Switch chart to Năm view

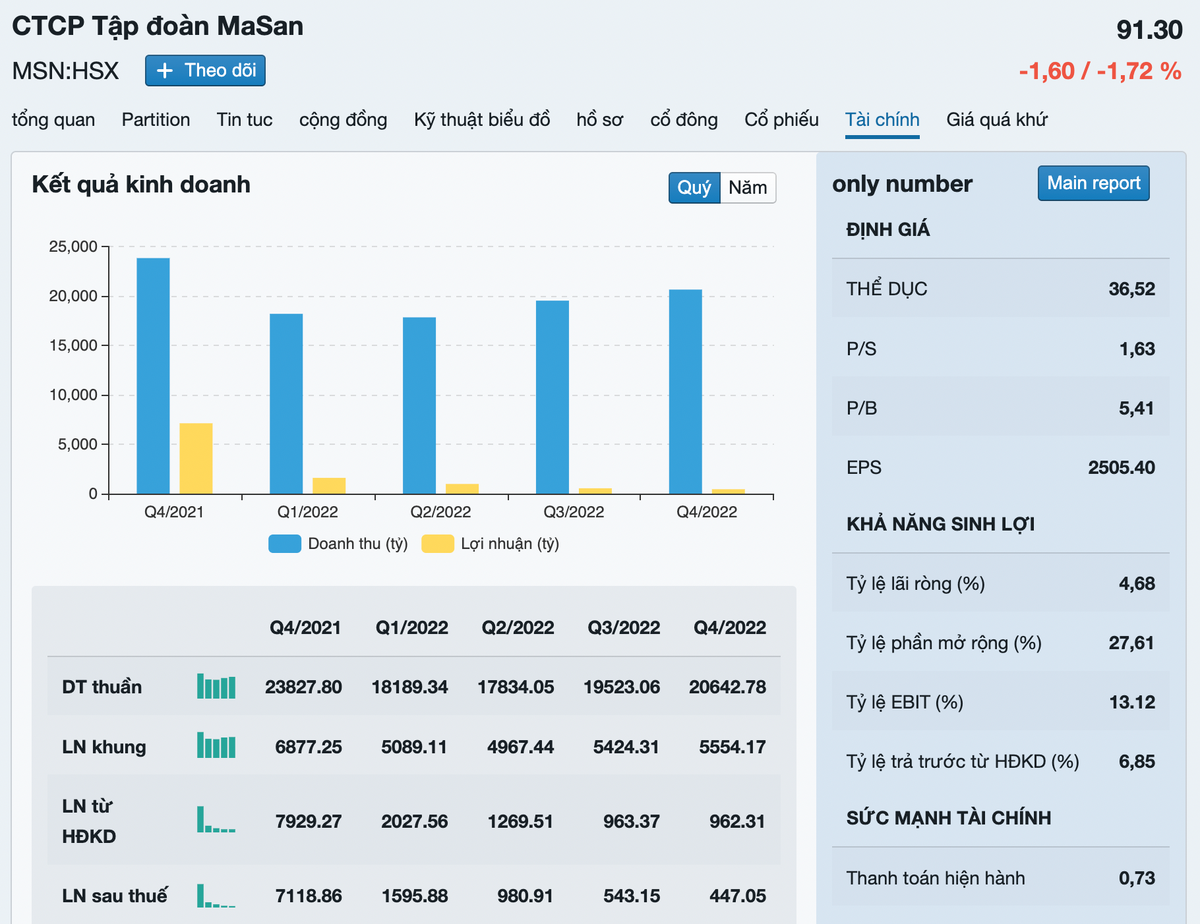tap(748, 188)
